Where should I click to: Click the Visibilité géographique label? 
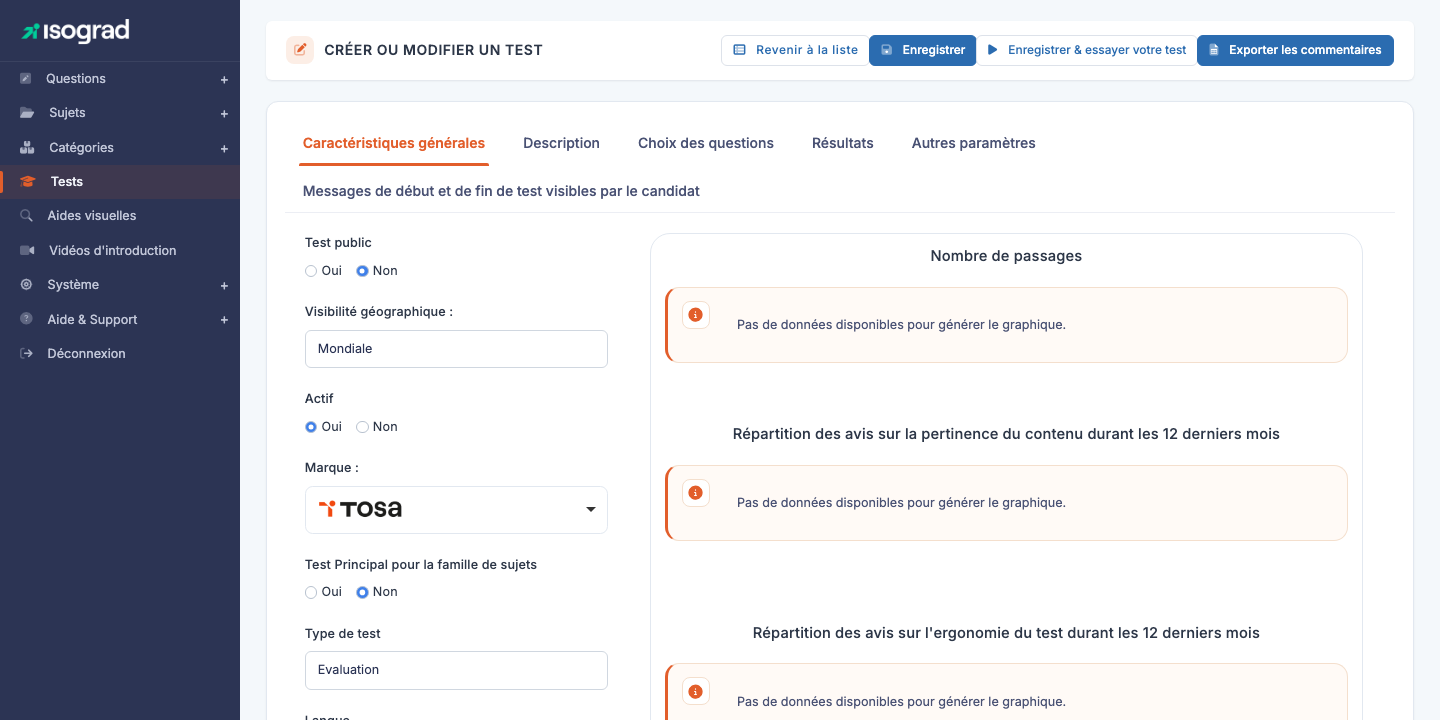coord(379,312)
